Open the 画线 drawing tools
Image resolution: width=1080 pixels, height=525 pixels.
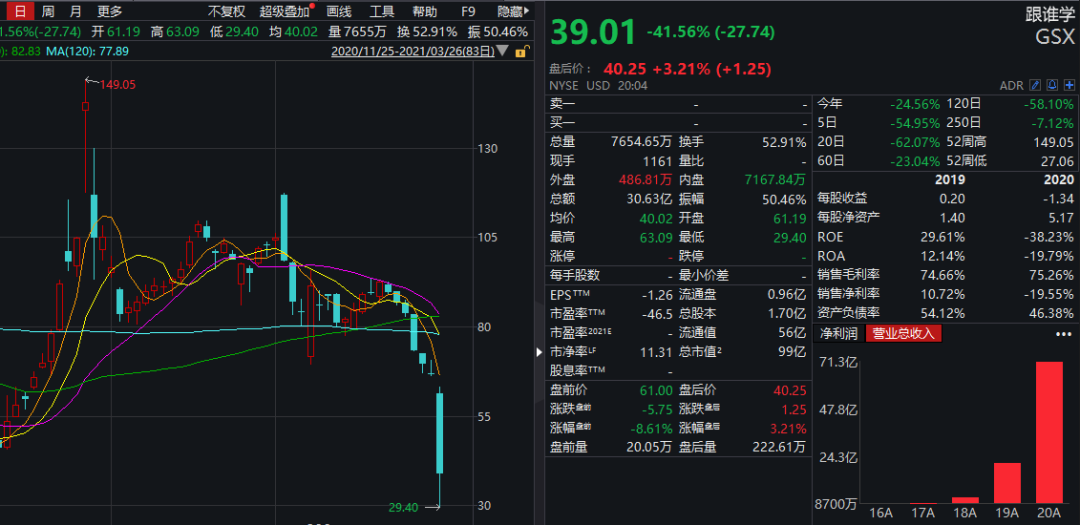point(339,12)
